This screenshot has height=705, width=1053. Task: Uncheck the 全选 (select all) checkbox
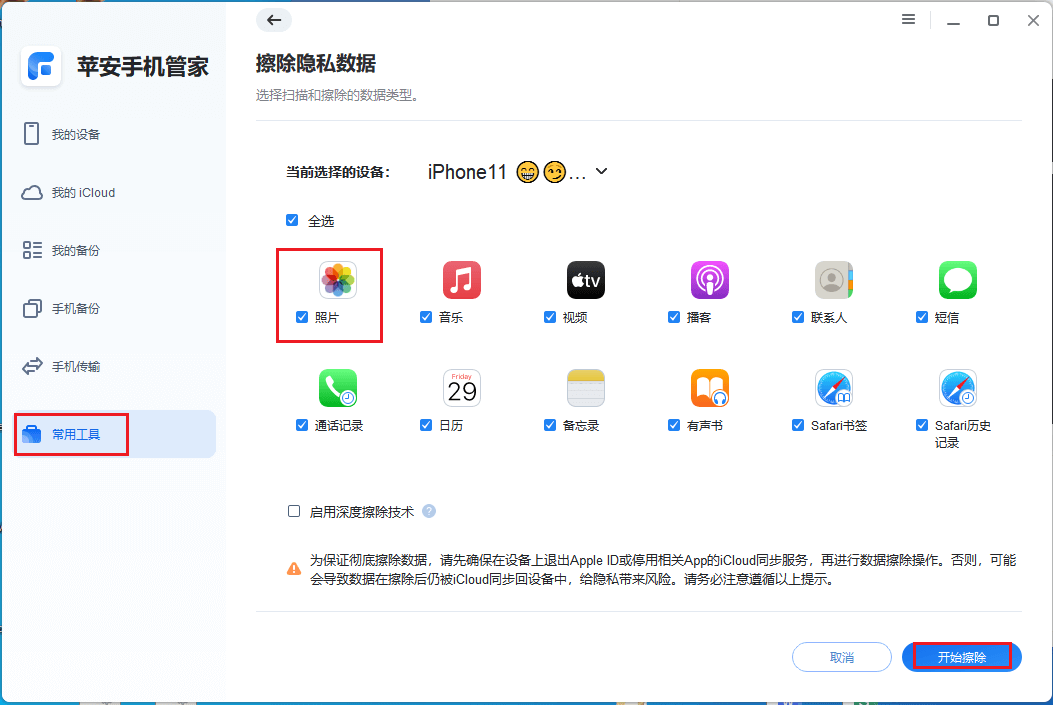(292, 220)
